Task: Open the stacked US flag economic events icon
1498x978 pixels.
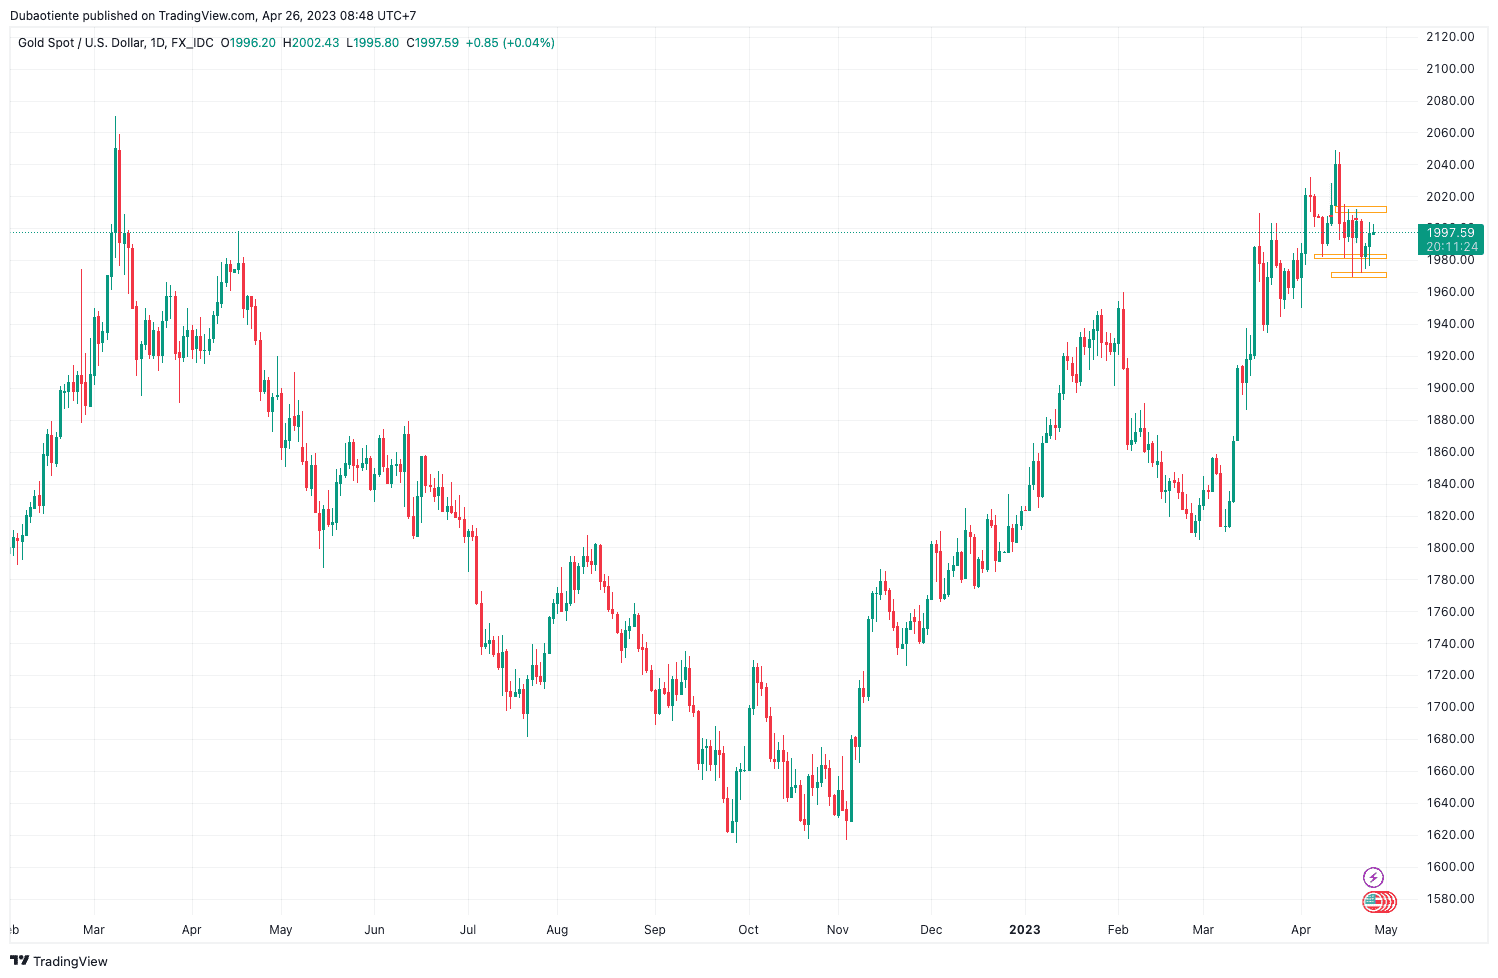Action: [1379, 902]
